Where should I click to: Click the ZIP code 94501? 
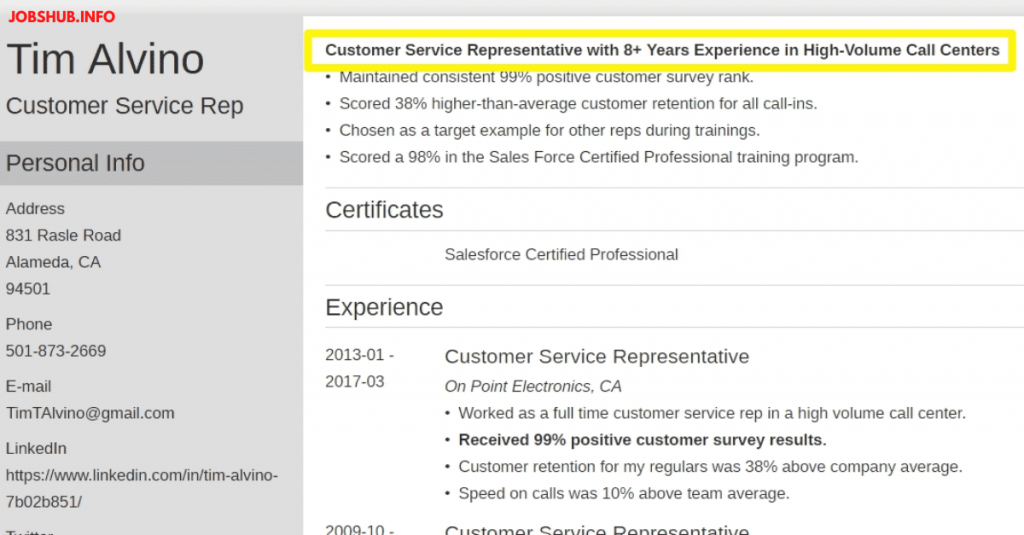[x=28, y=289]
